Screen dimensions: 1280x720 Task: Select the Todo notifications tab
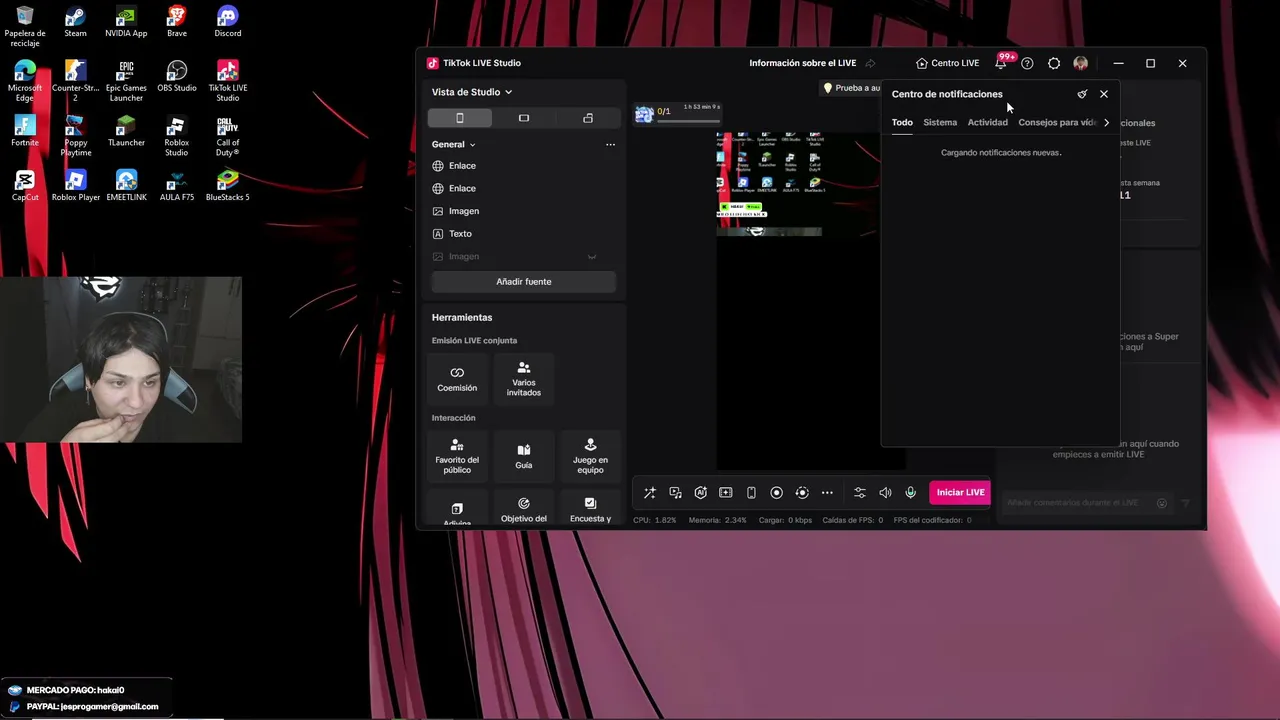click(x=902, y=122)
